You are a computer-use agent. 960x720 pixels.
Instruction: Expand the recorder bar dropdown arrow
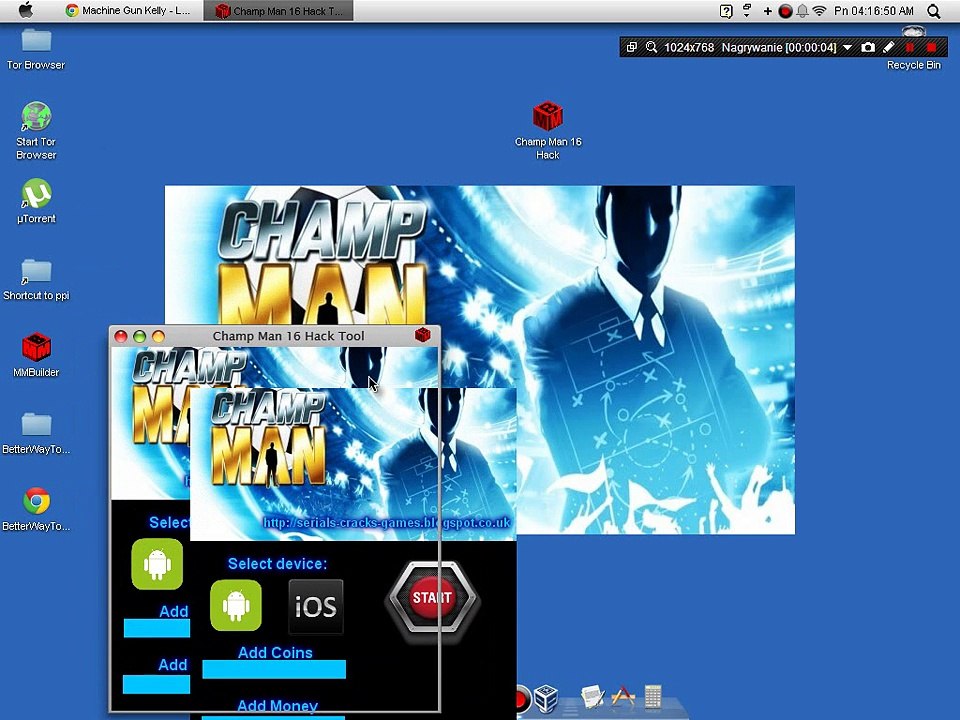(x=848, y=47)
